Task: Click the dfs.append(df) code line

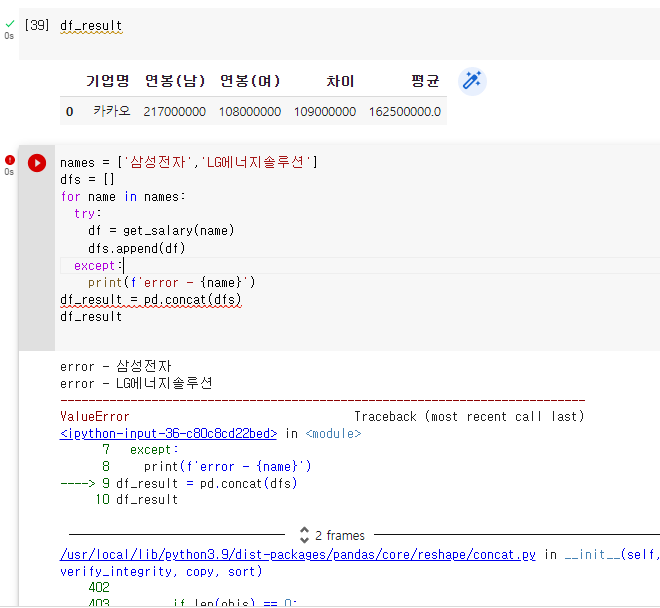Action: [x=136, y=248]
